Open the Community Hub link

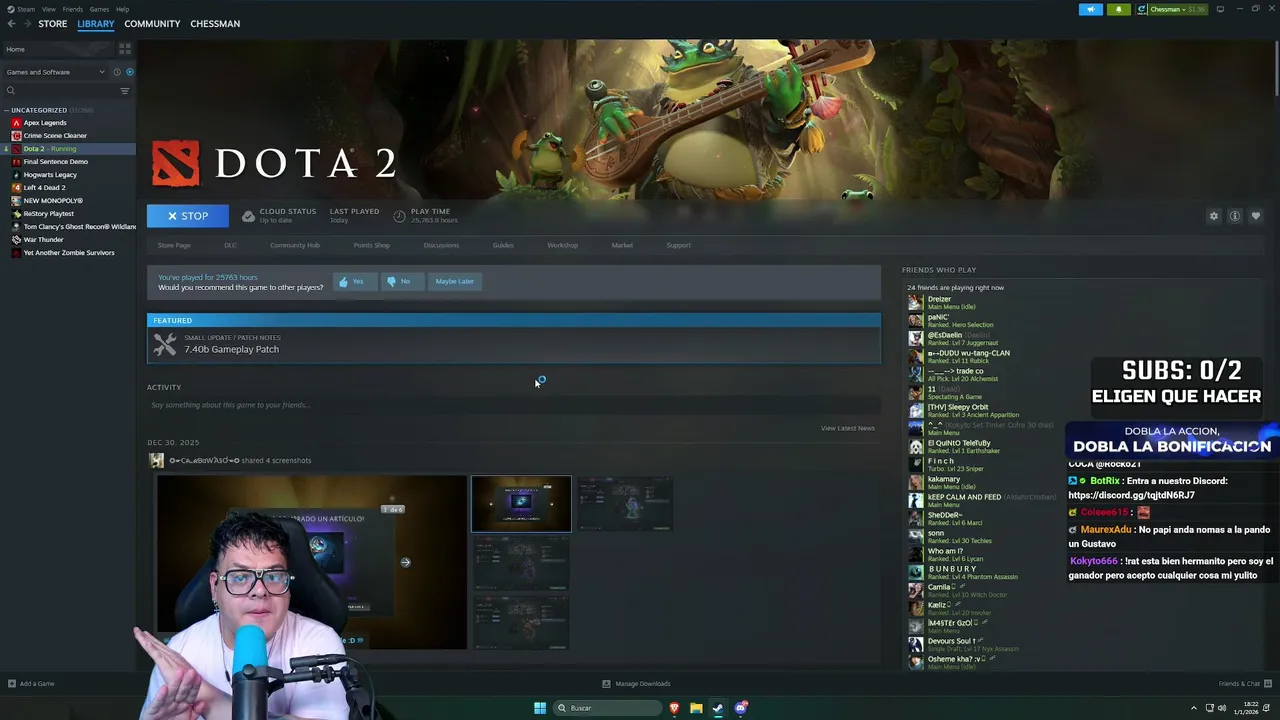(295, 245)
